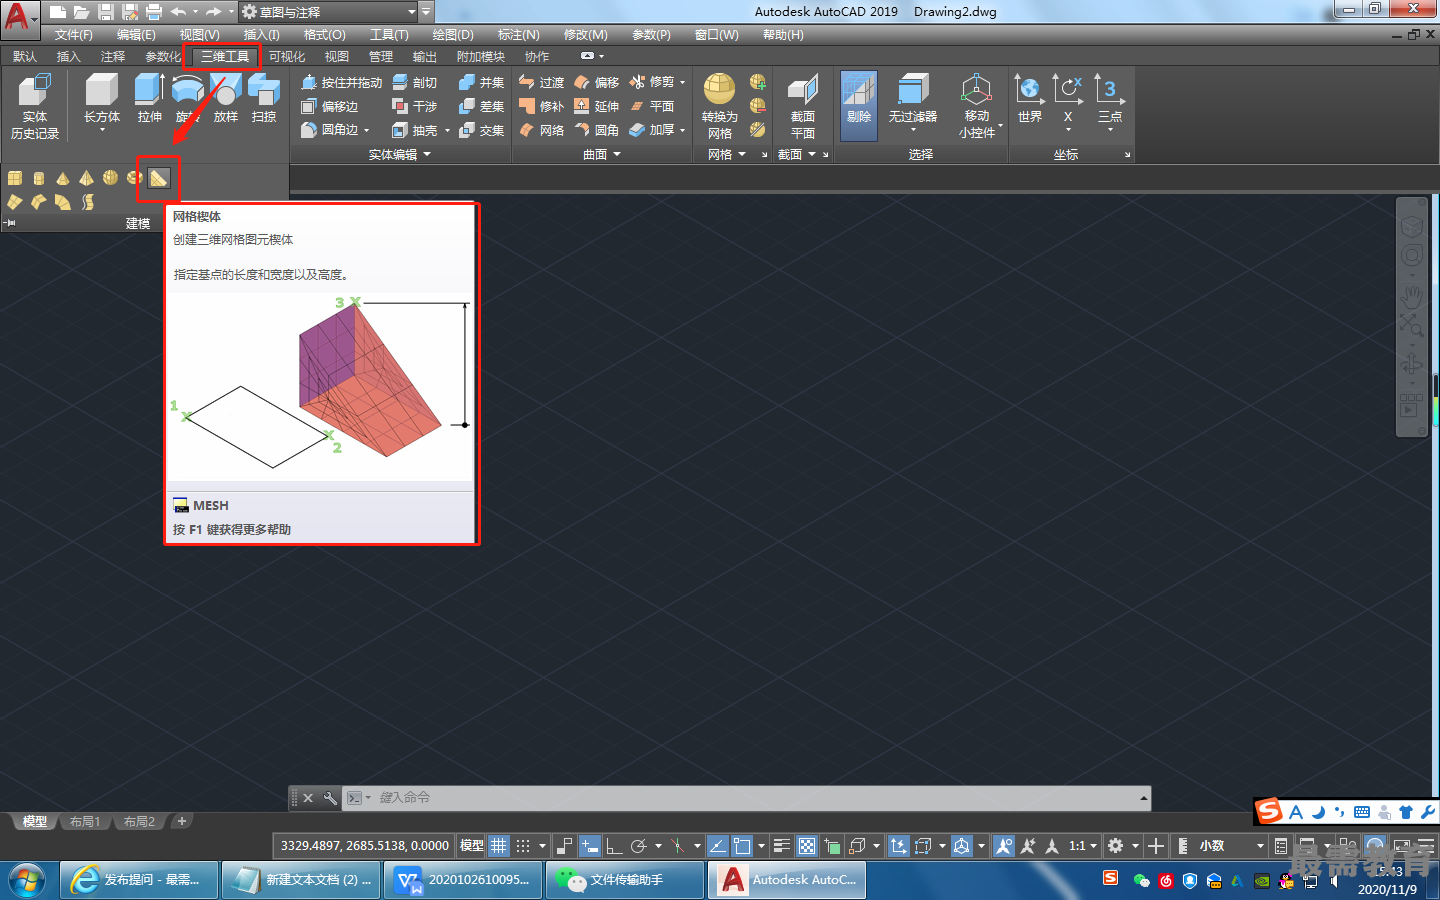The image size is (1440, 900).
Task: Open the 圆角边 dropdown arrow
Action: pos(366,130)
